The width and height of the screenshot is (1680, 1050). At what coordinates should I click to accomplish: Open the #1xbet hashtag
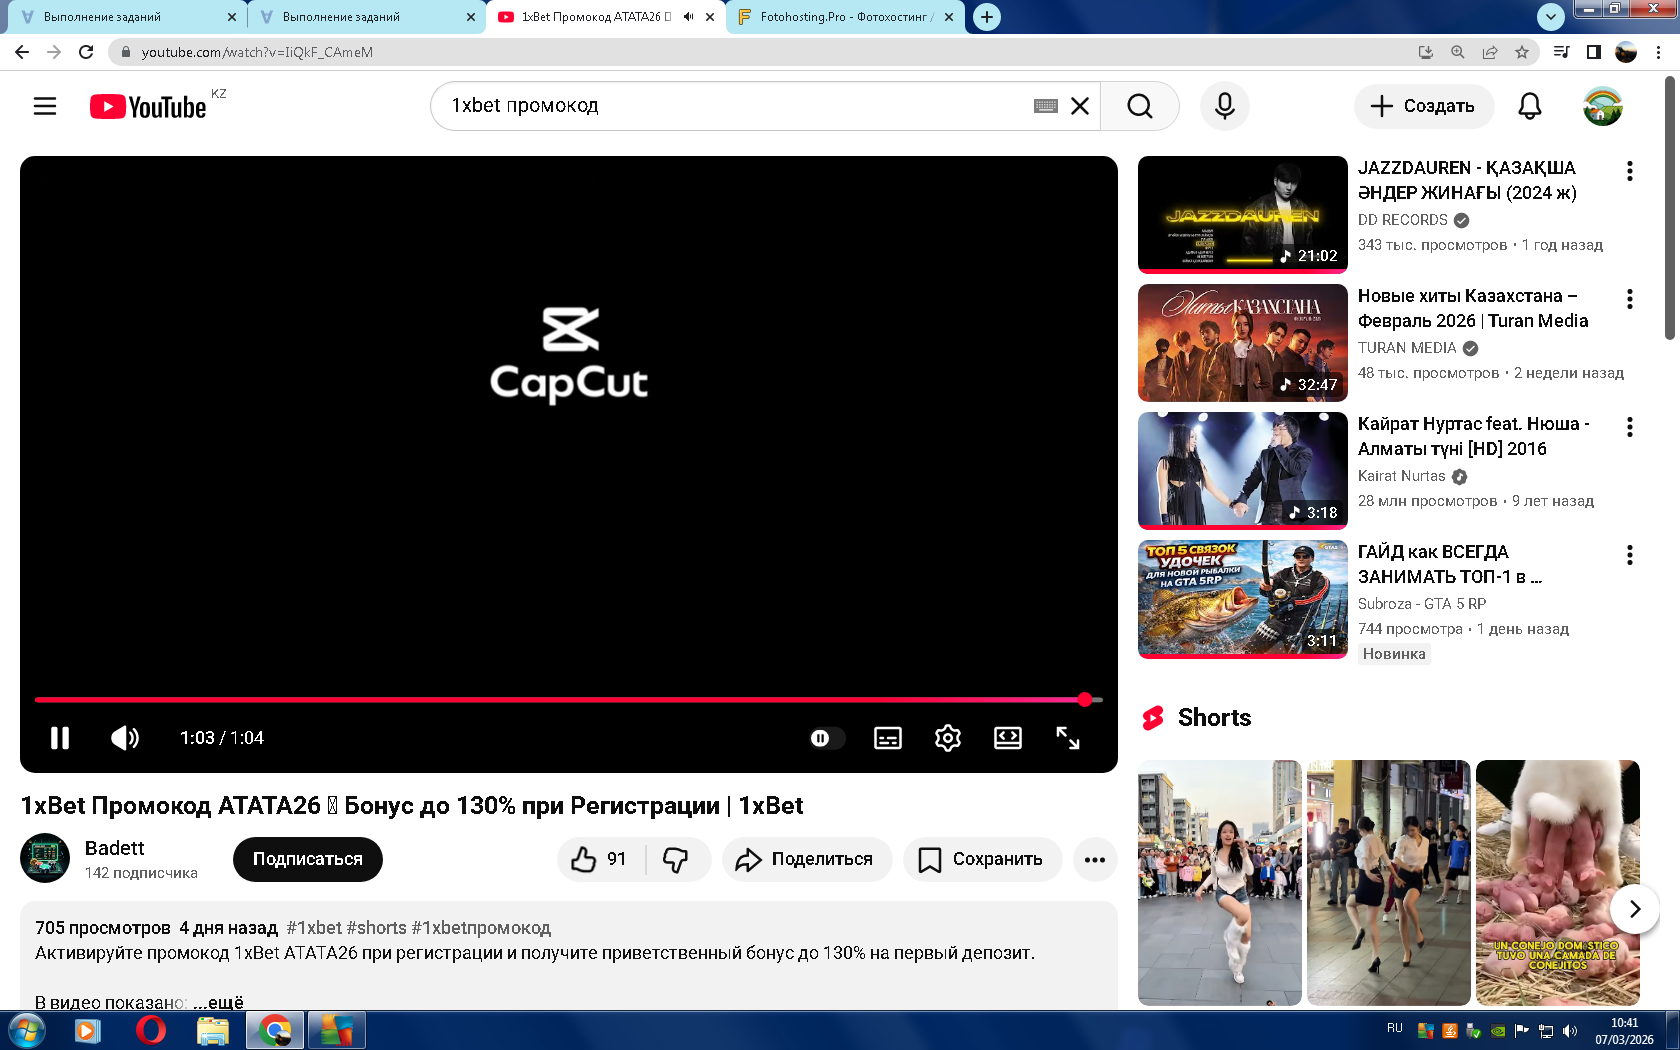click(x=314, y=928)
